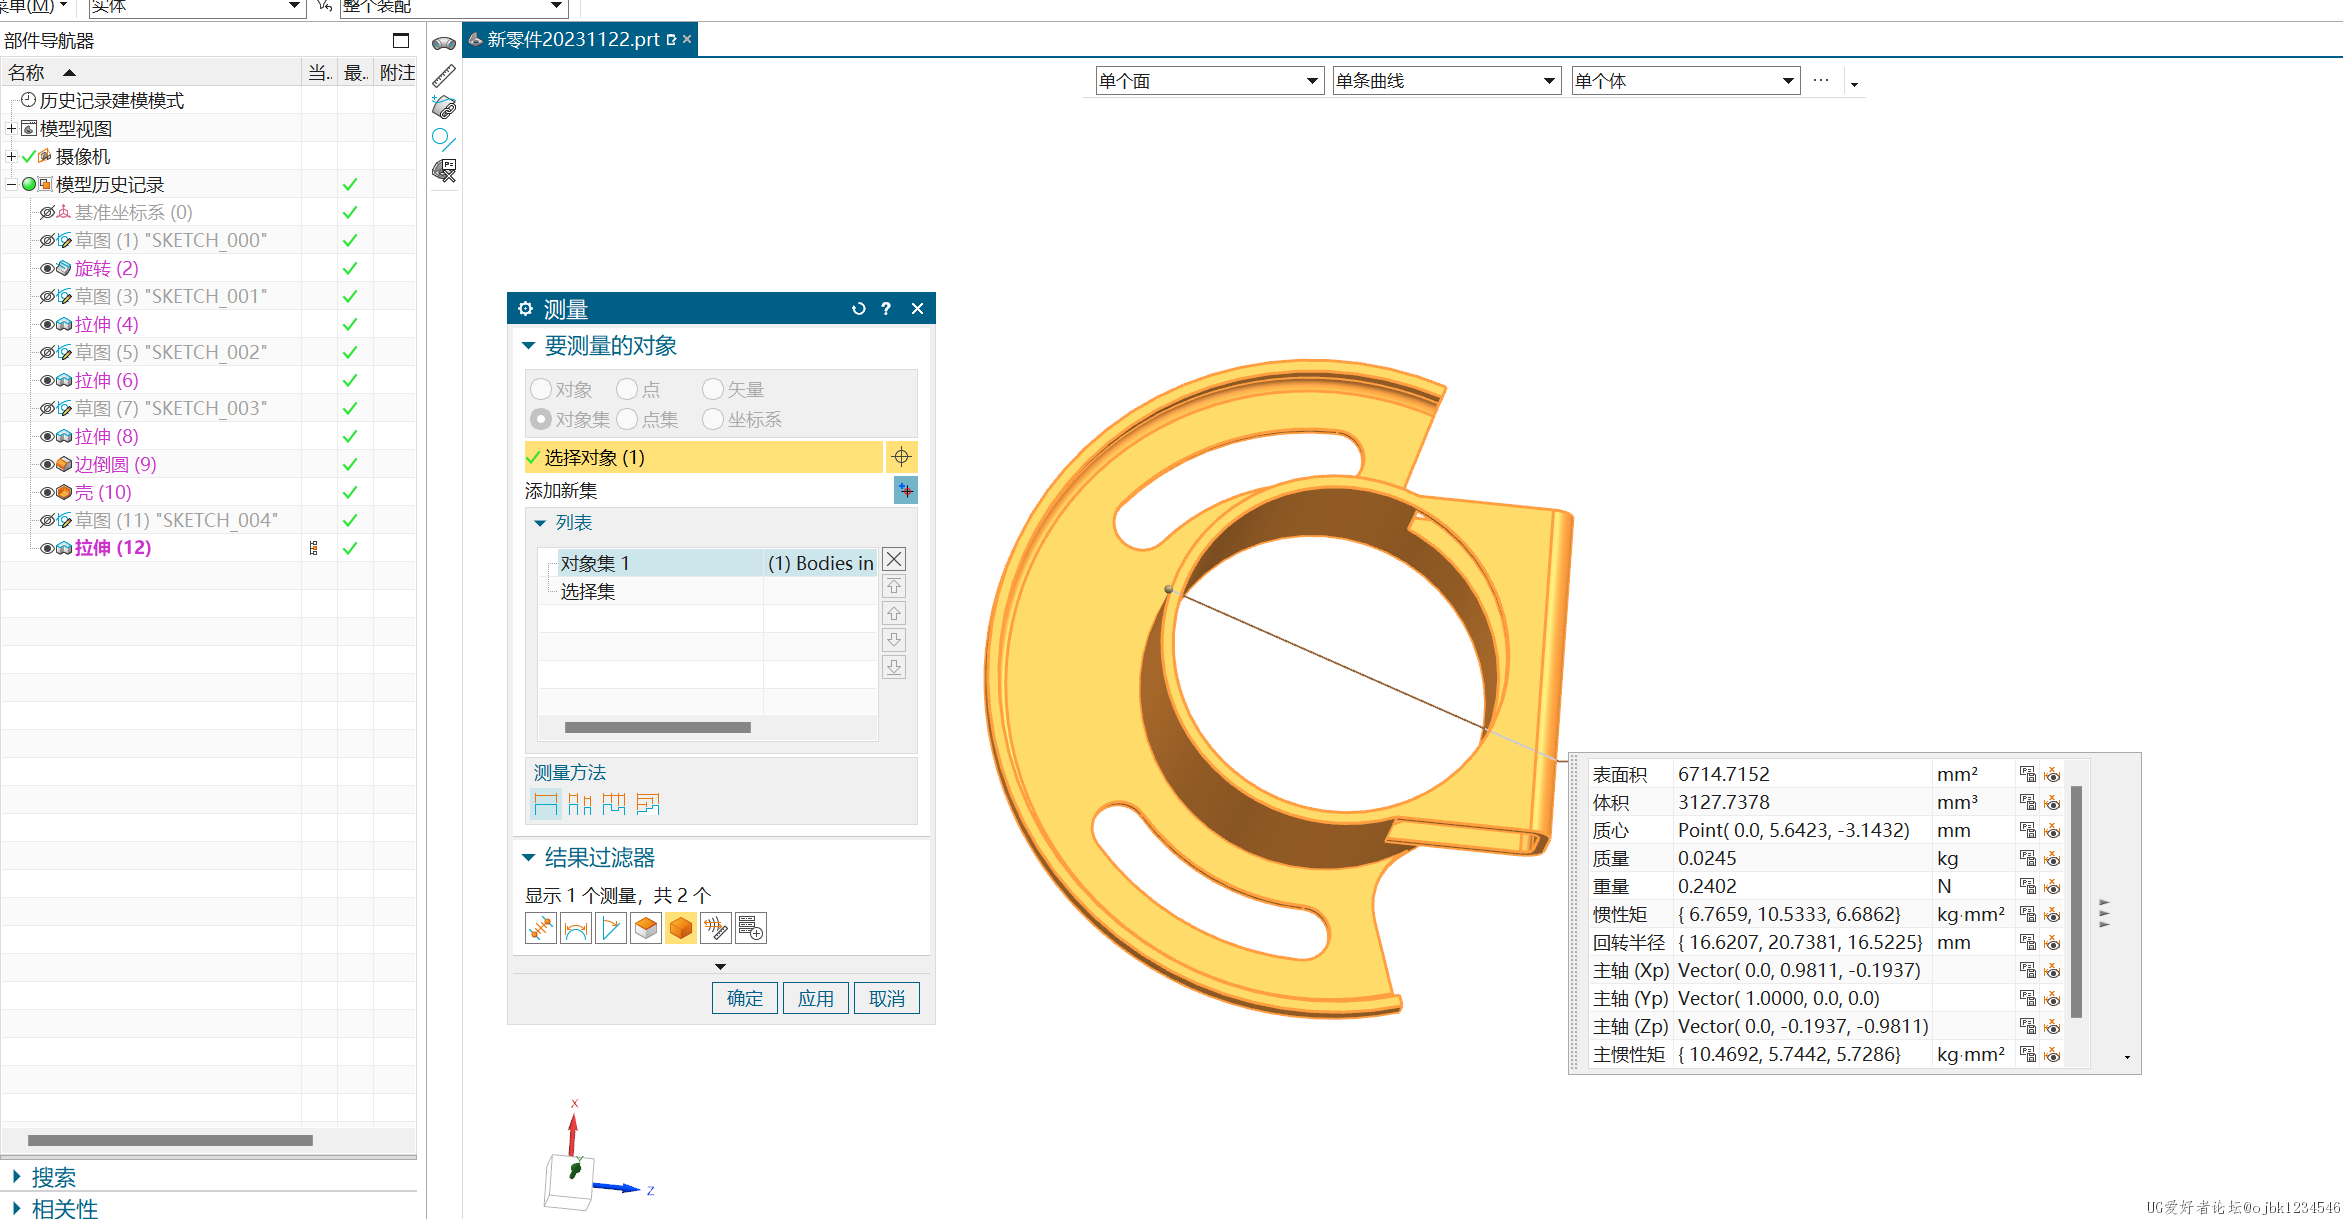
Task: Click the crossed-out body icon in sidebar
Action: 444,171
